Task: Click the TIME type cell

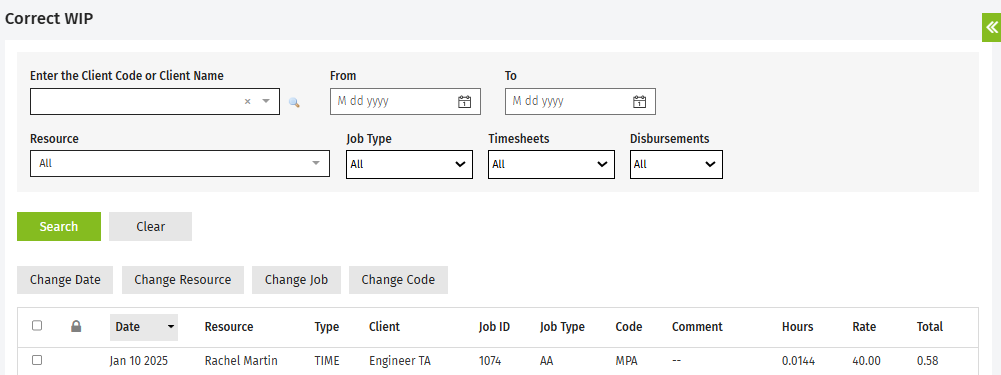Action: pyautogui.click(x=327, y=361)
